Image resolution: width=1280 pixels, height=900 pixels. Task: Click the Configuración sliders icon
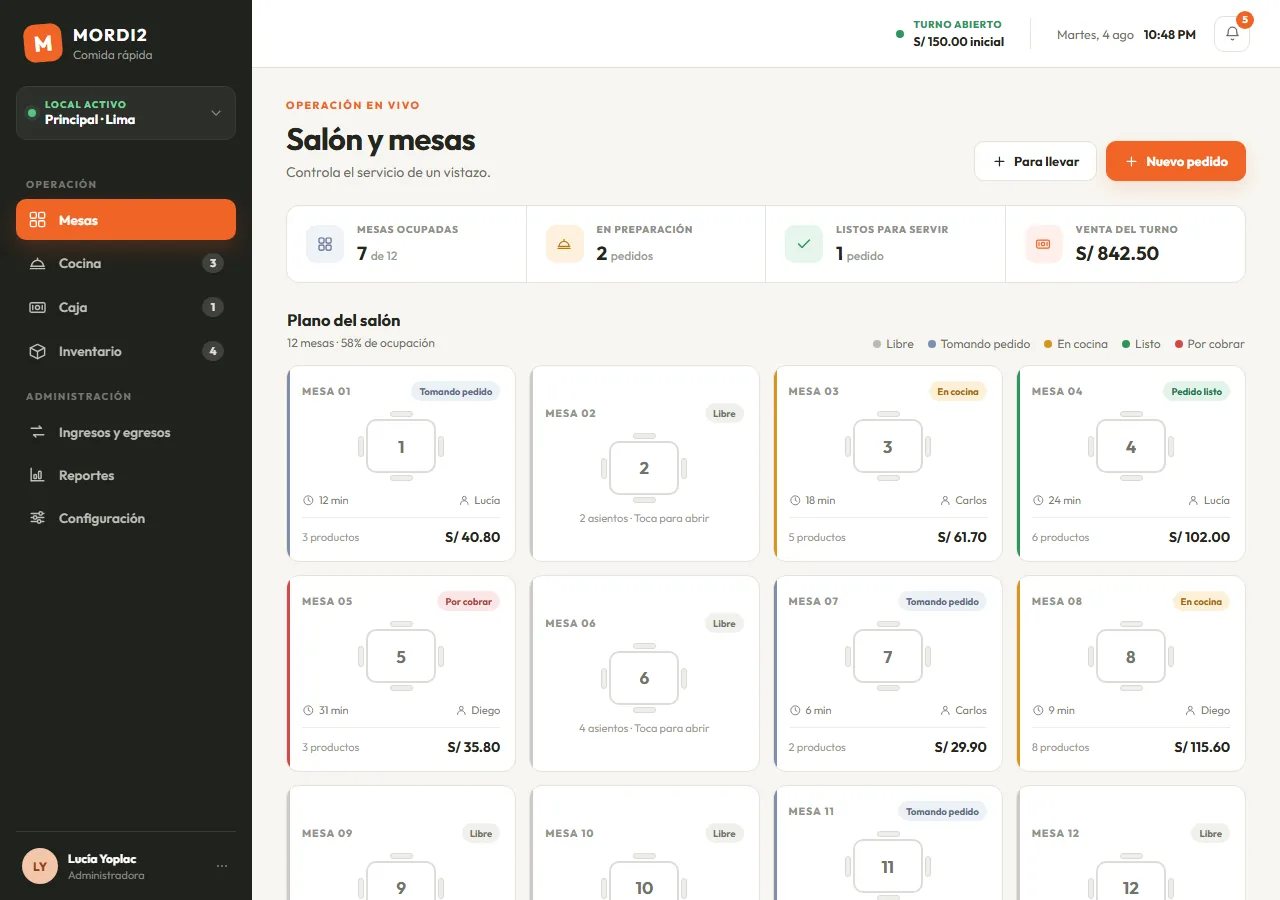(x=38, y=519)
